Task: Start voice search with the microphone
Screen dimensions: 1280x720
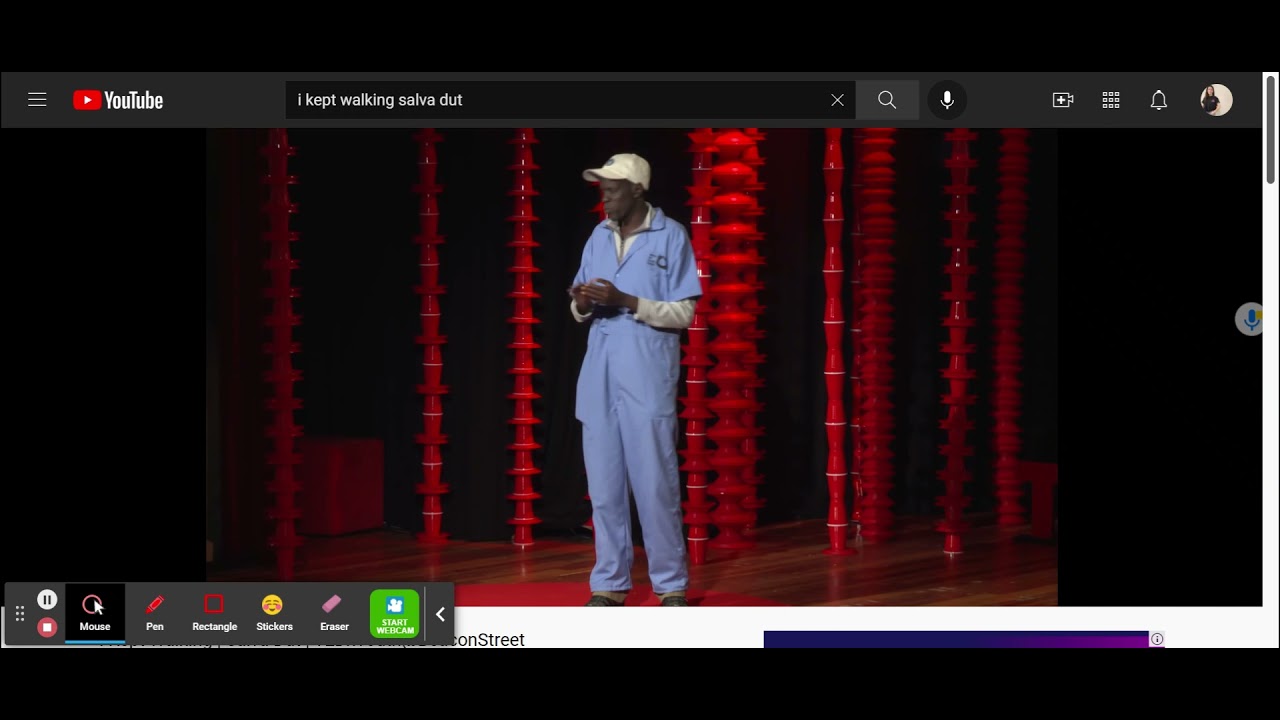Action: (947, 100)
